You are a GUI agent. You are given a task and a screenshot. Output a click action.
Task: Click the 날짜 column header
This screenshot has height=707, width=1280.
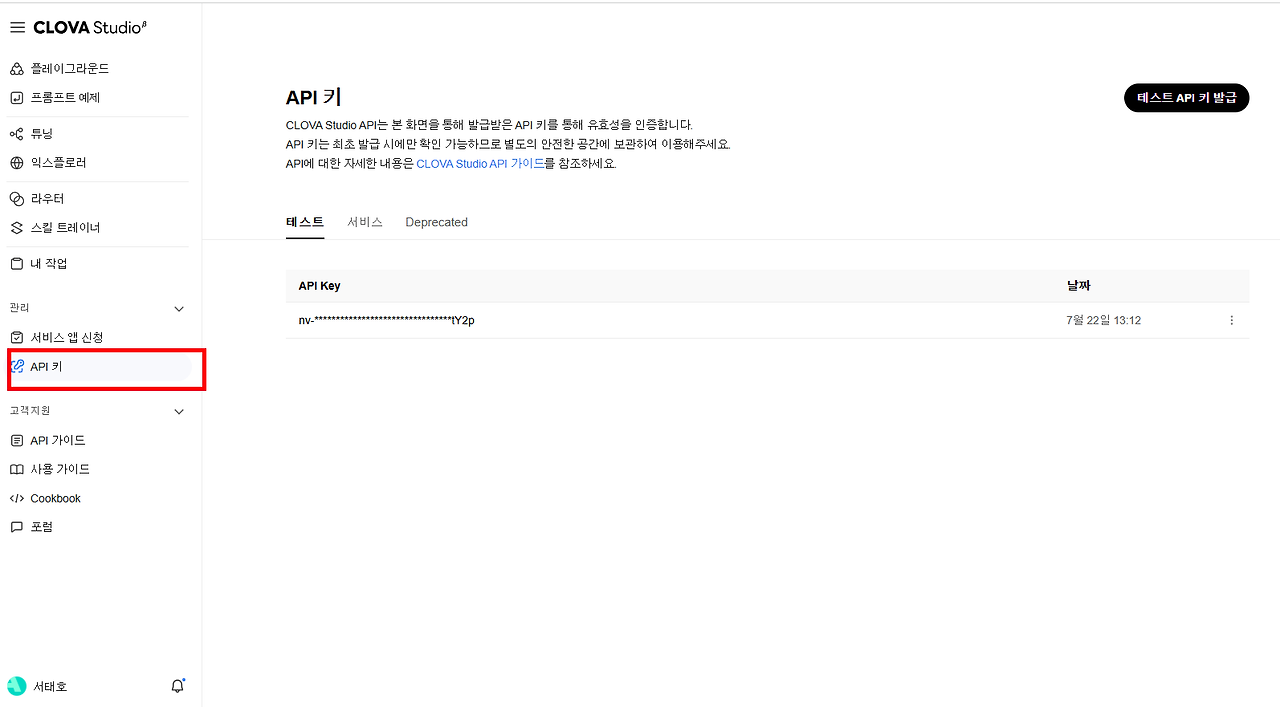(1078, 286)
